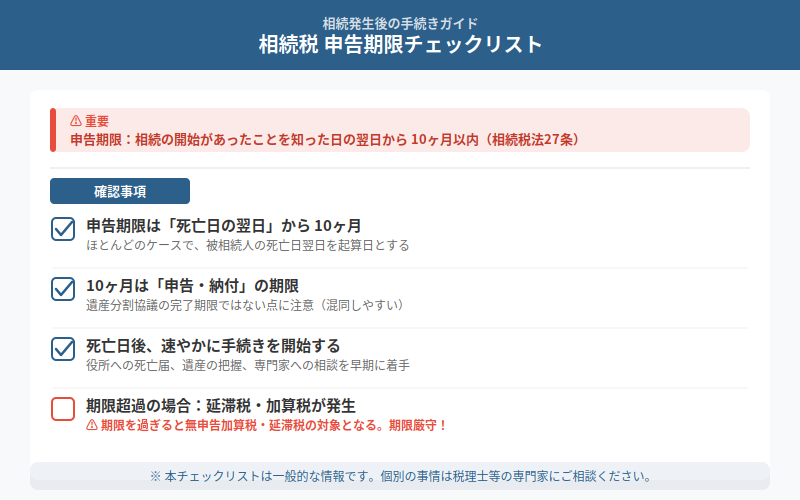Select the 死亡日後、速やかに手続きを開始する title
Image resolution: width=800 pixels, height=500 pixels.
click(x=213, y=345)
